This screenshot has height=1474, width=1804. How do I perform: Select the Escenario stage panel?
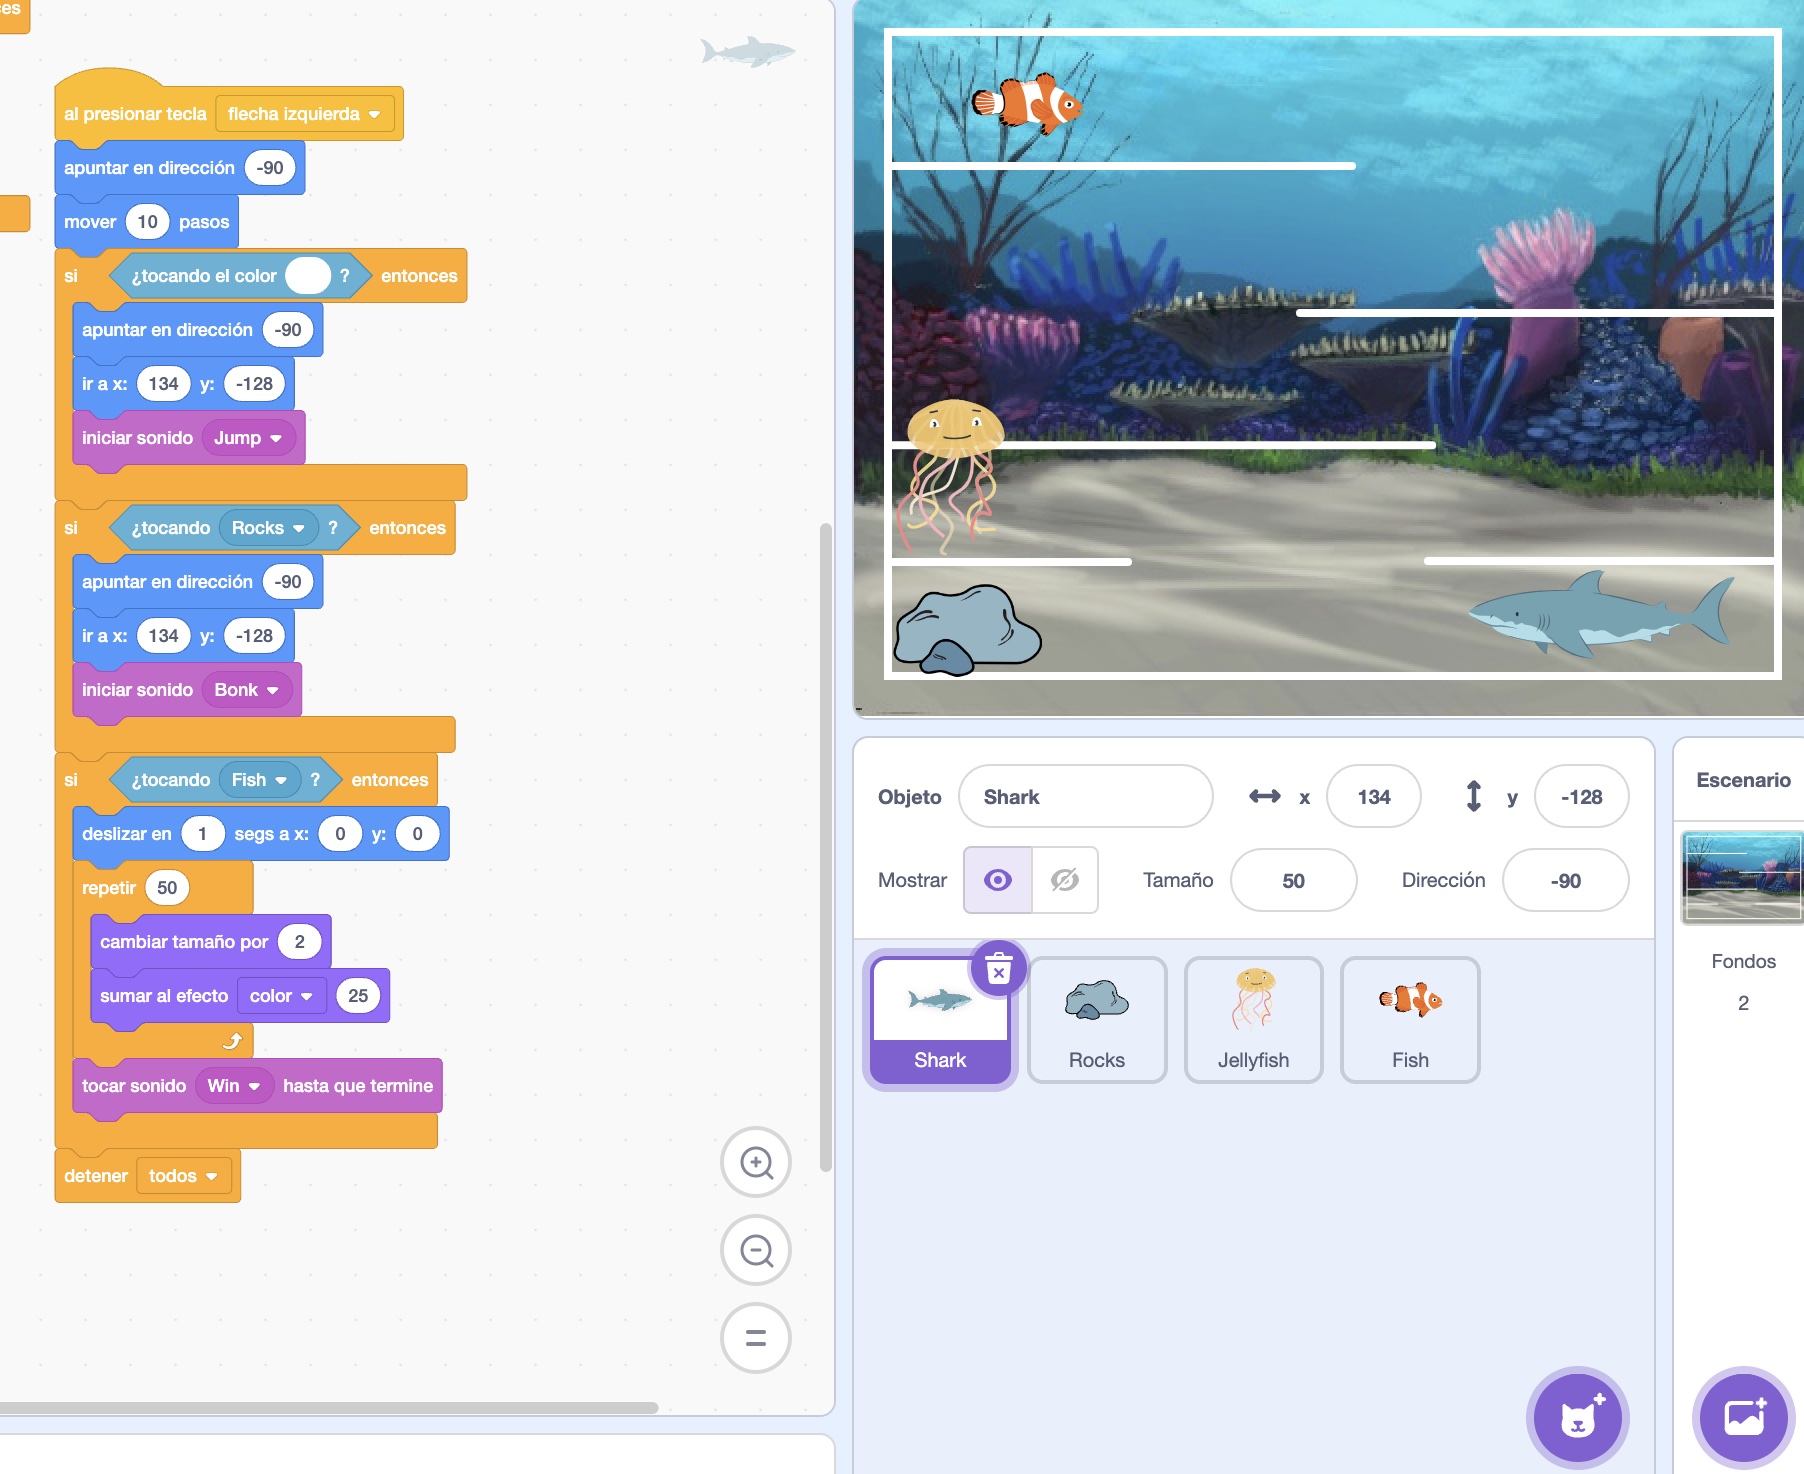(x=1743, y=780)
